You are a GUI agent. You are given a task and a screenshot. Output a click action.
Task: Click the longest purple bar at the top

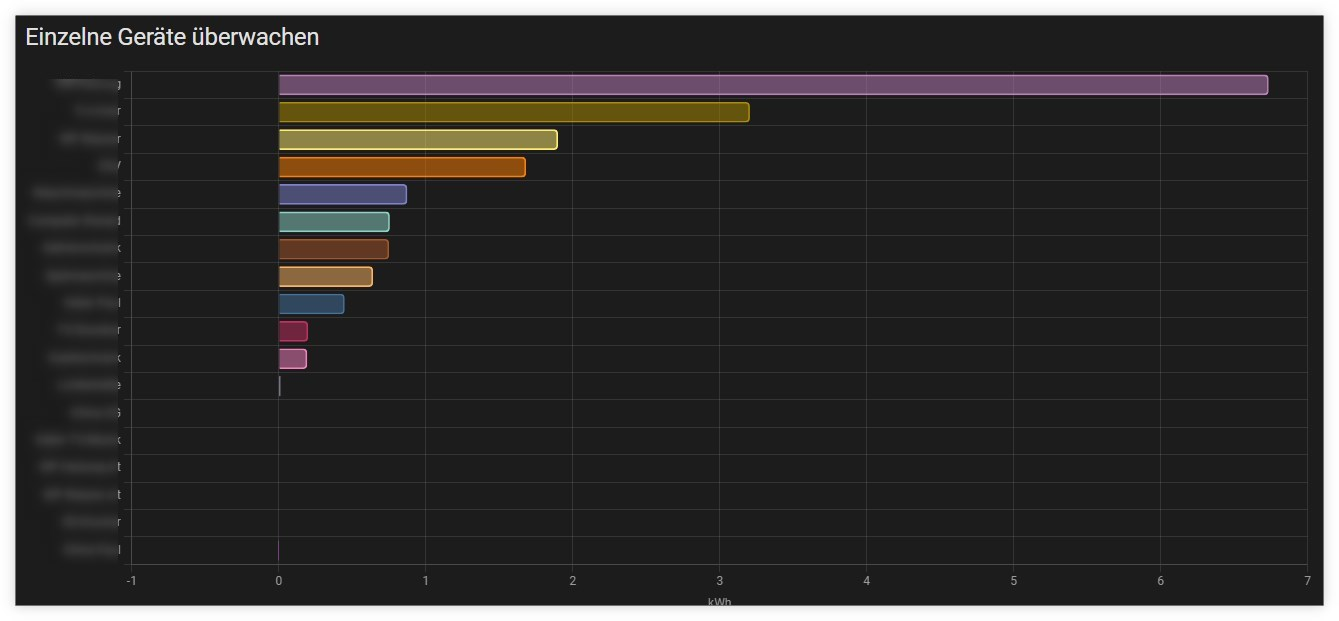pos(772,85)
